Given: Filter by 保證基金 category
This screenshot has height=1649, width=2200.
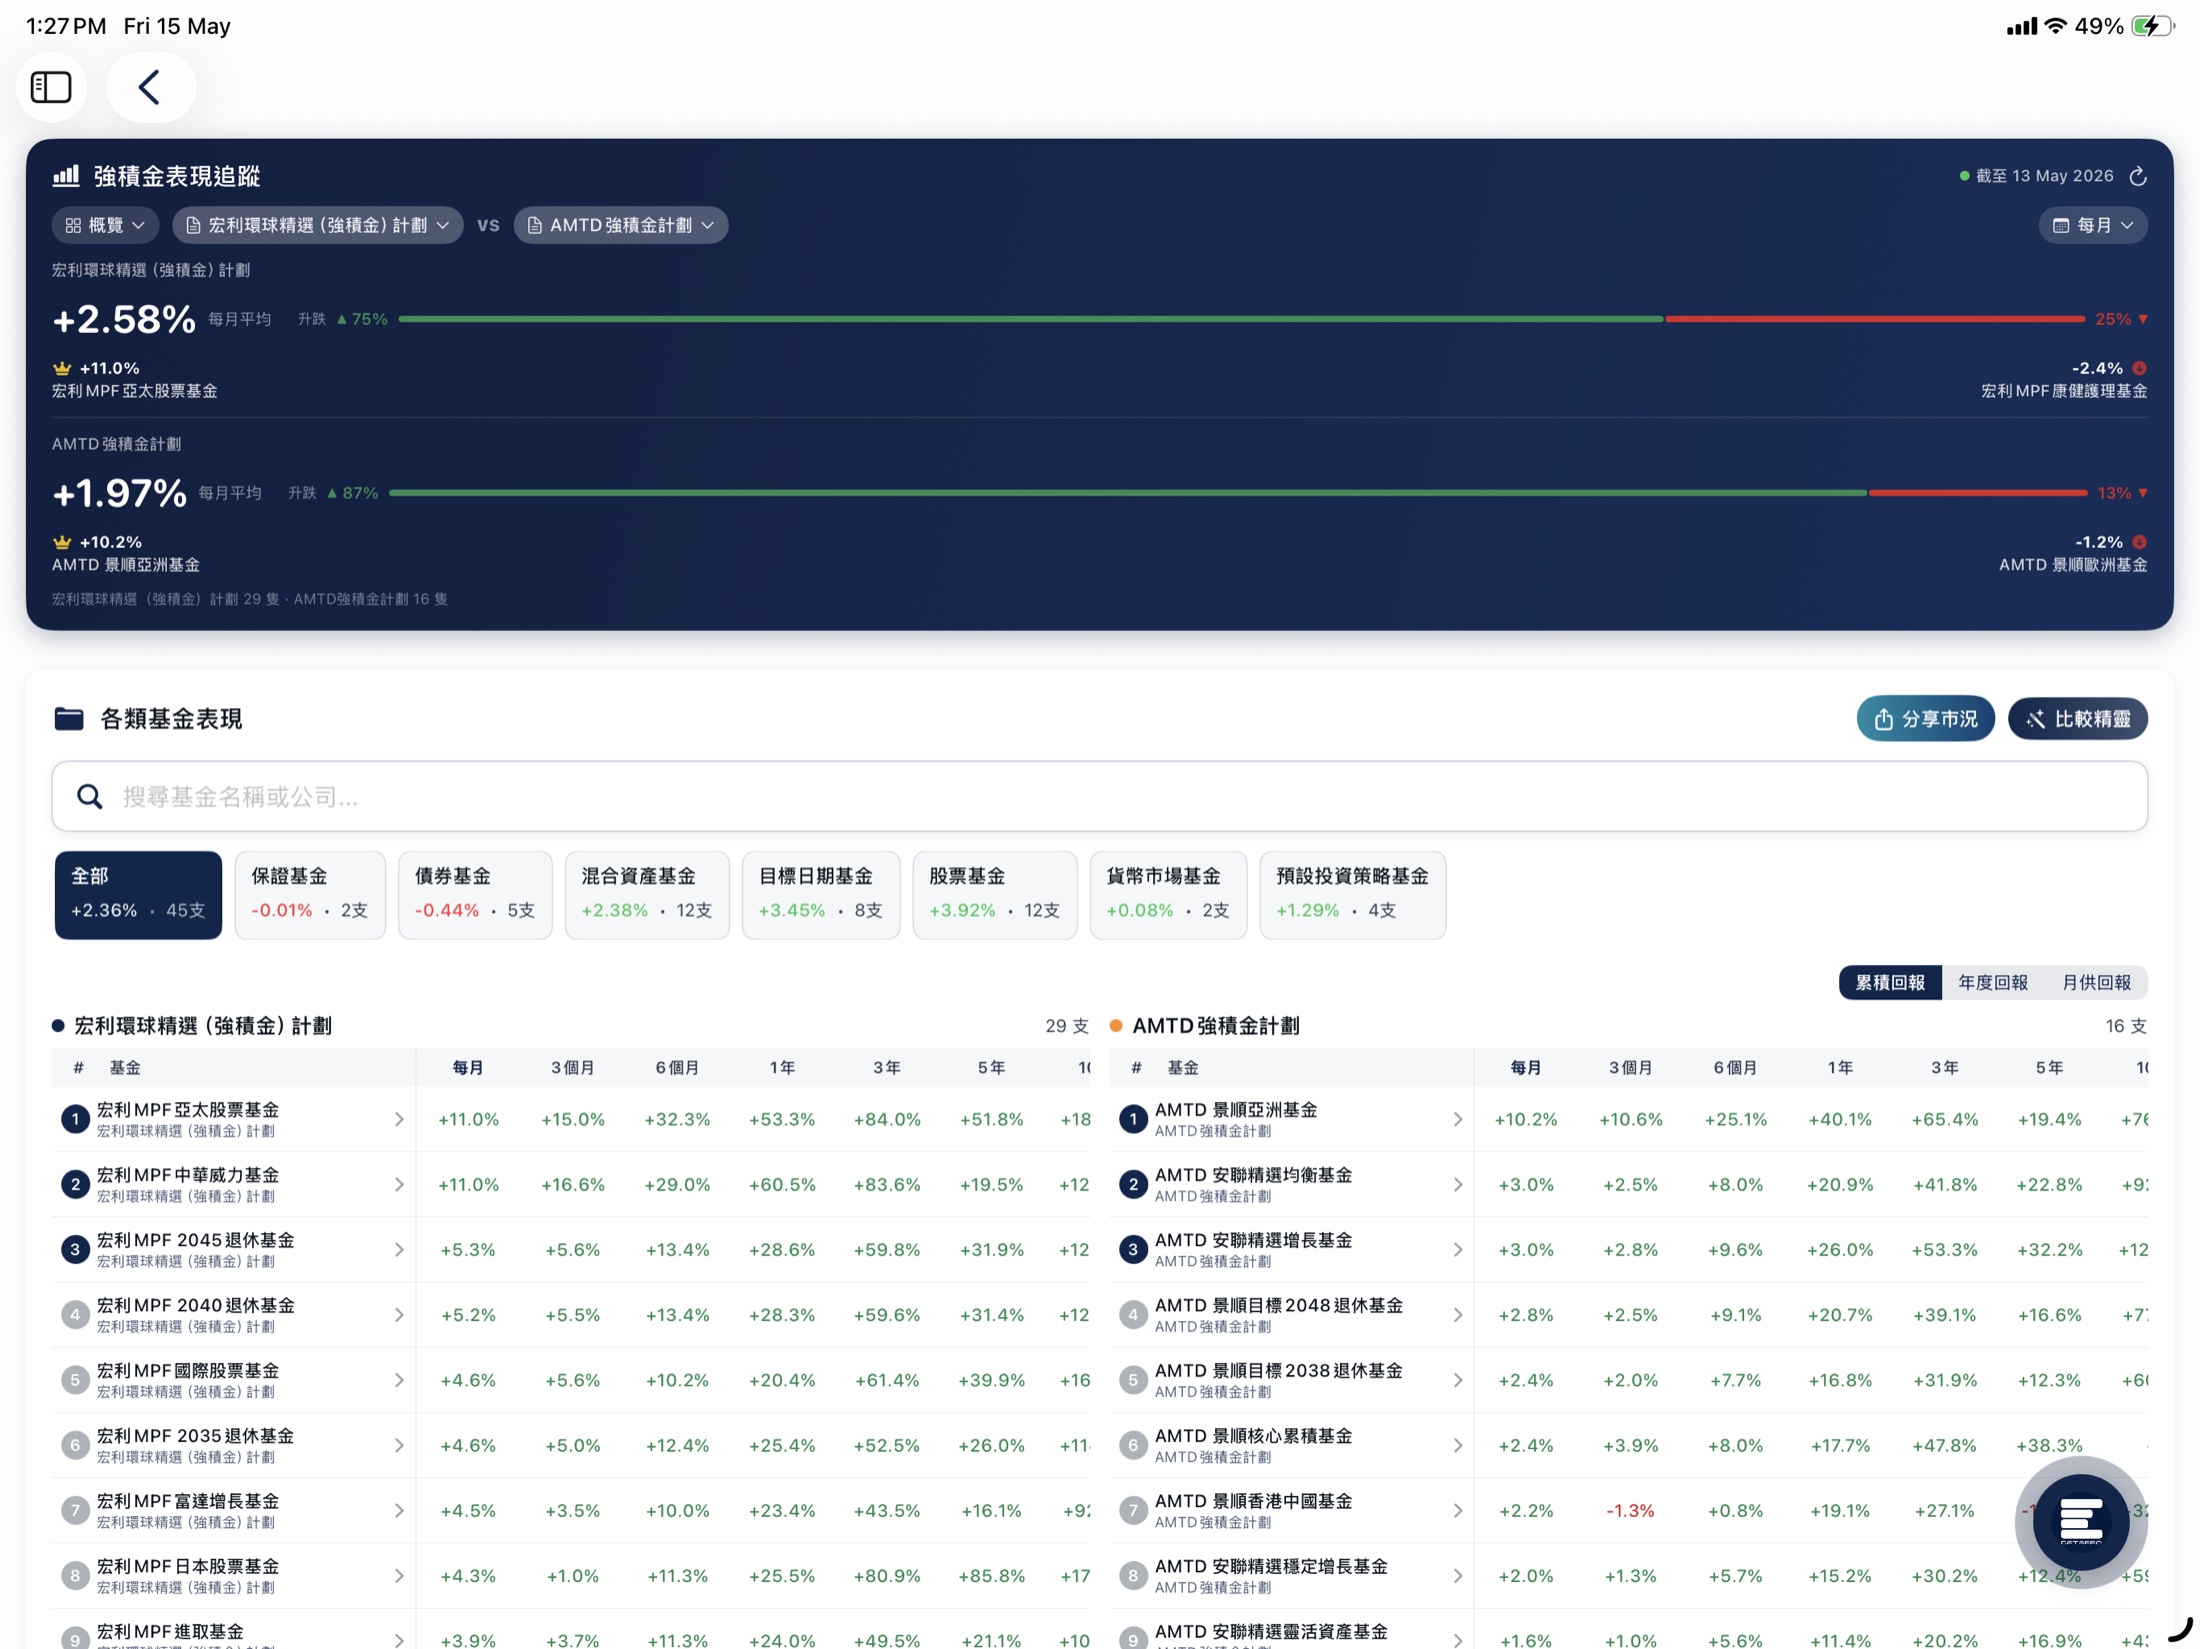Looking at the screenshot, I should point(310,894).
